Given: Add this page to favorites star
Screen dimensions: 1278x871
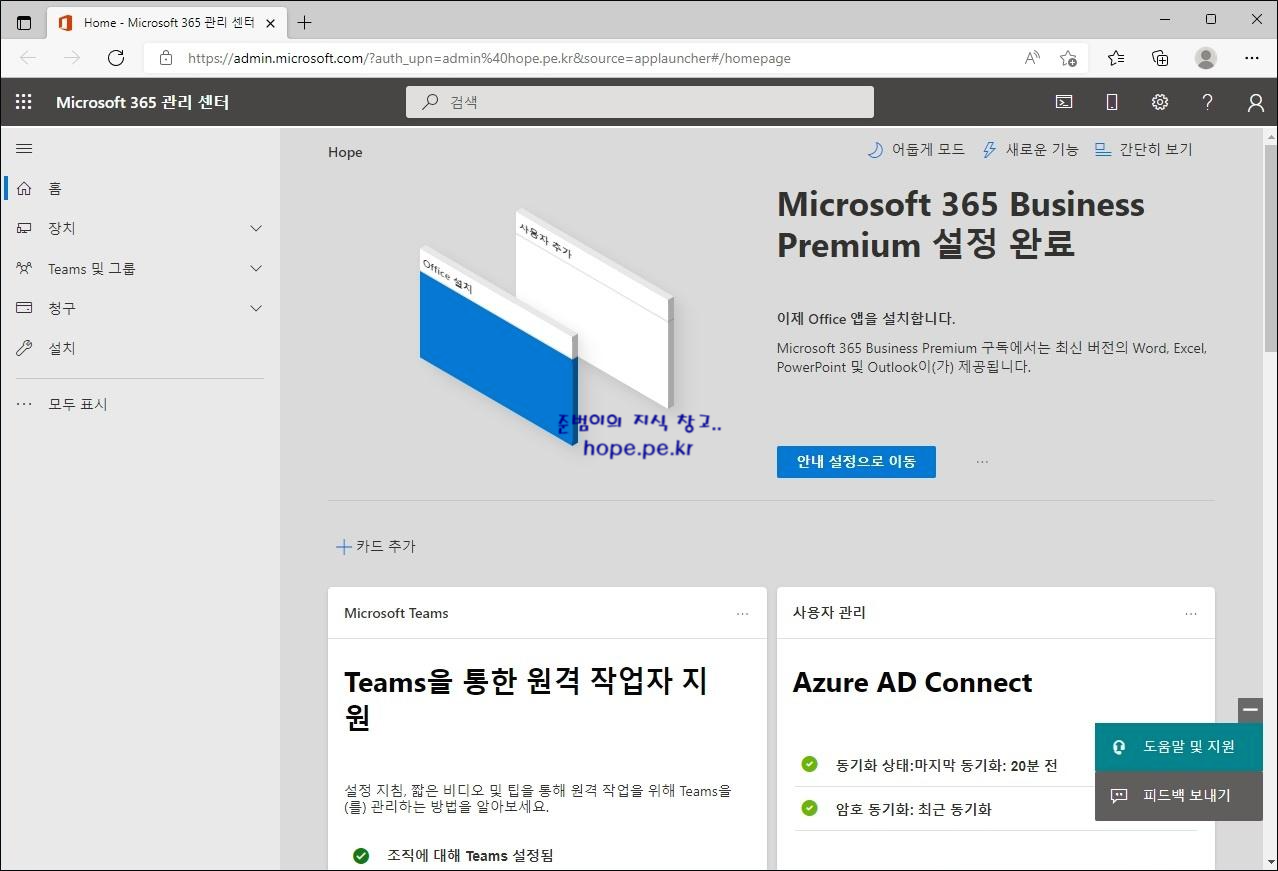Looking at the screenshot, I should [x=1068, y=58].
